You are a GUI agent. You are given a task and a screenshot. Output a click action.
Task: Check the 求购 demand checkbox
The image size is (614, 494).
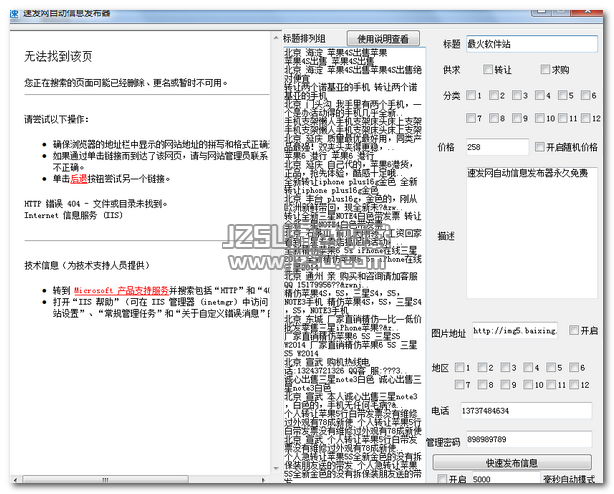coord(545,69)
